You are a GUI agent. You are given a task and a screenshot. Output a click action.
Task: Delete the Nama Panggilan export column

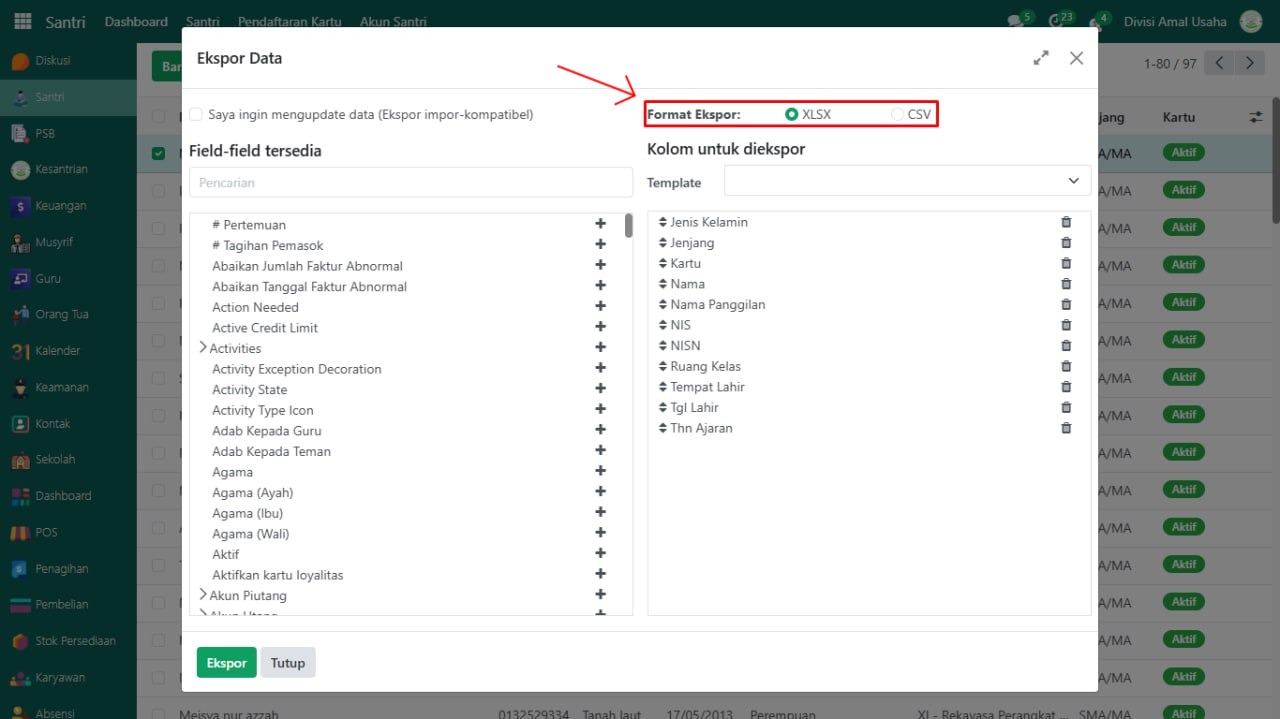click(1066, 305)
